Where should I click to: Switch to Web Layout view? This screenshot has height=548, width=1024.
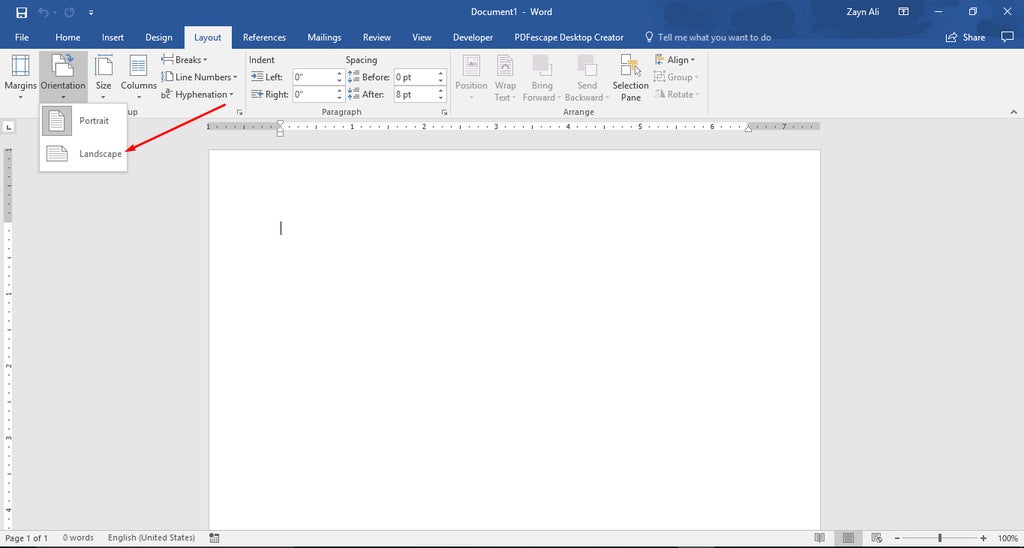point(877,538)
